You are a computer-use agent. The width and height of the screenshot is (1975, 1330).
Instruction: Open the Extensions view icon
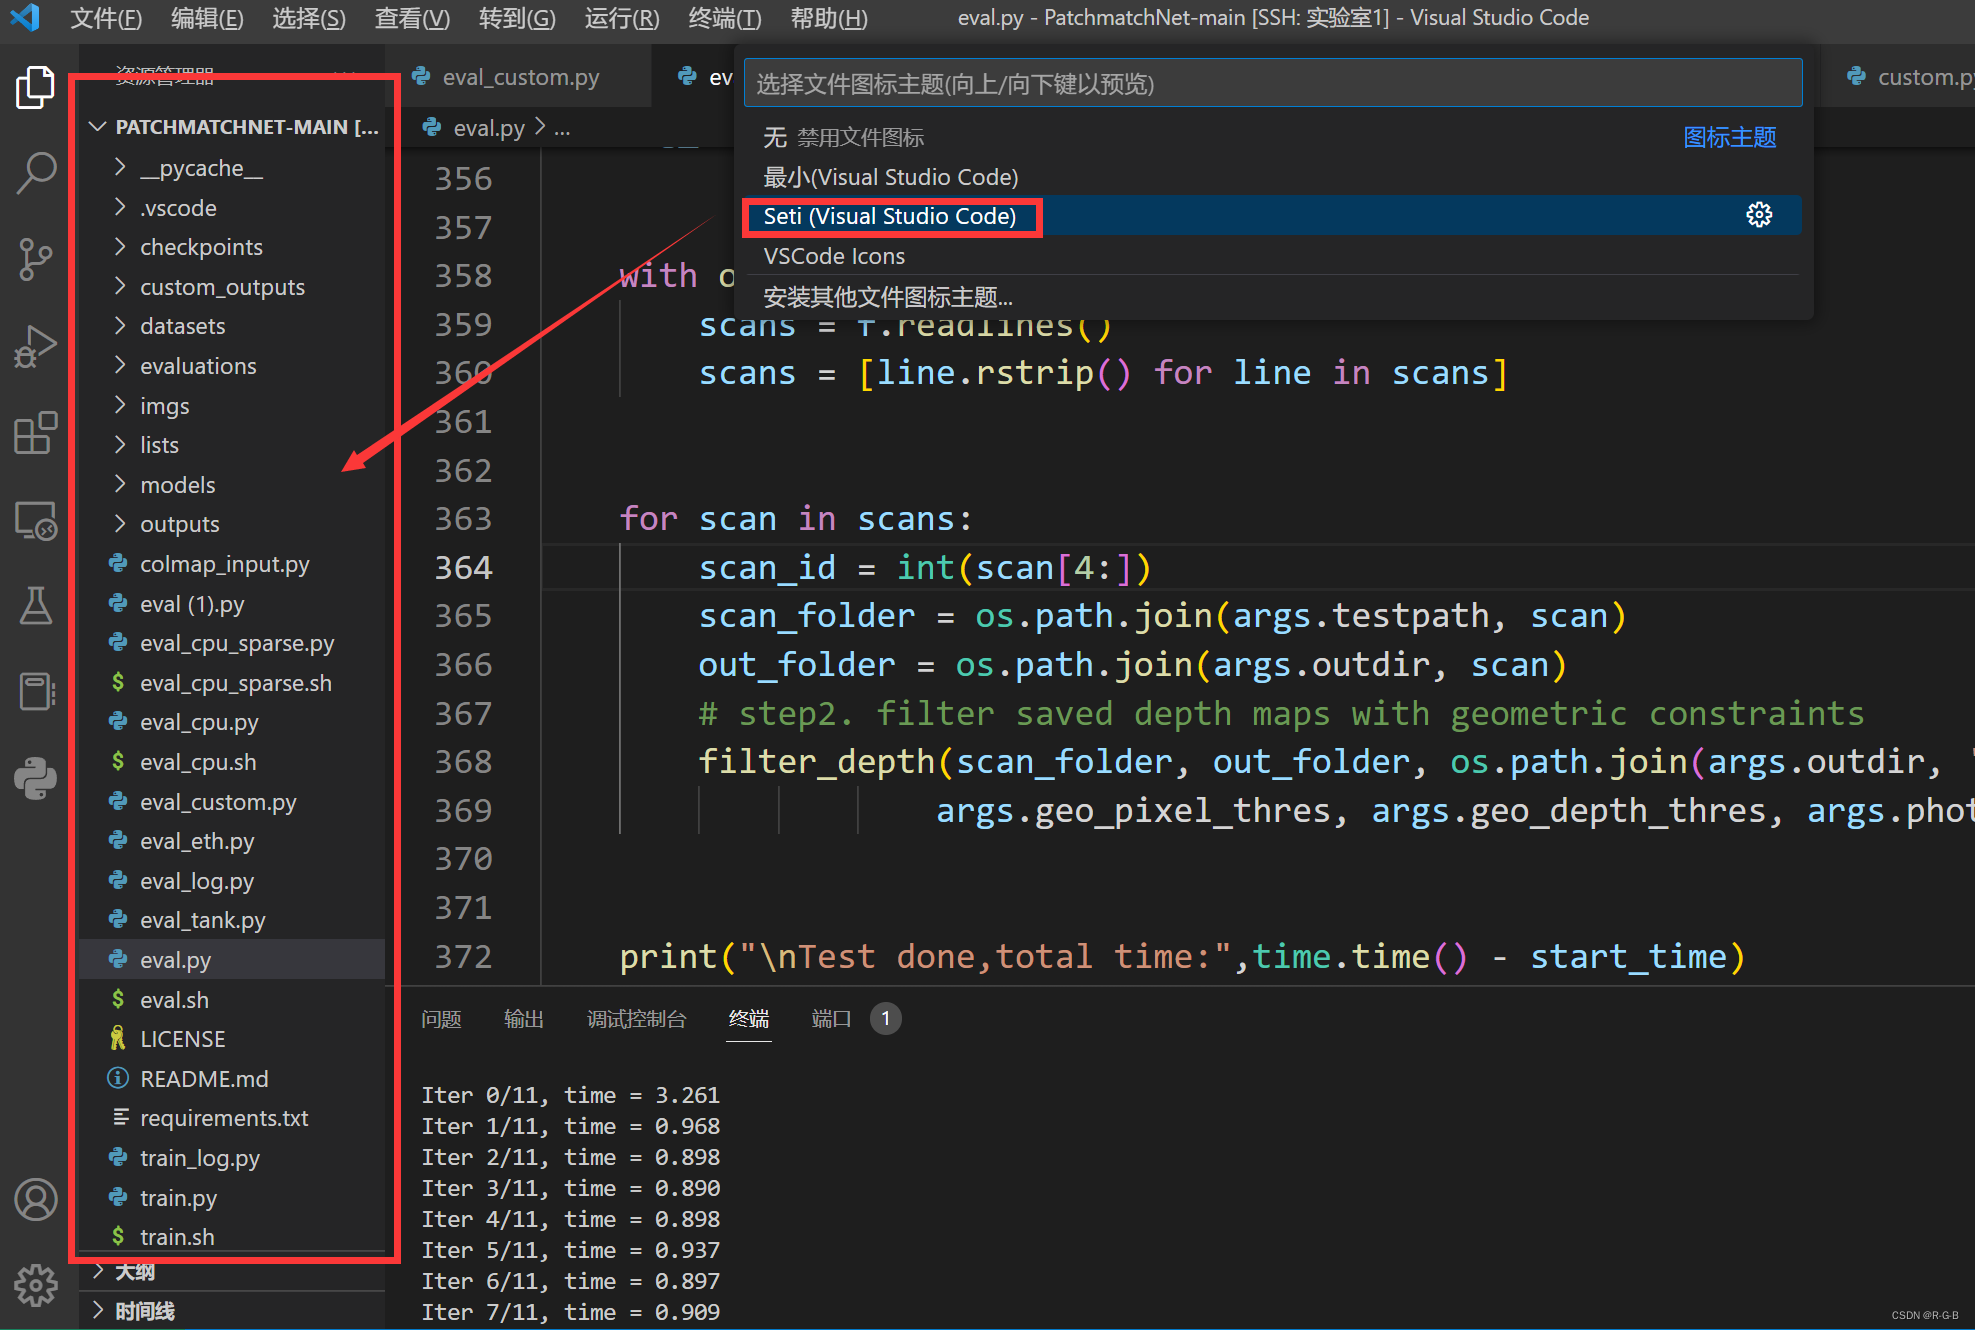coord(35,433)
